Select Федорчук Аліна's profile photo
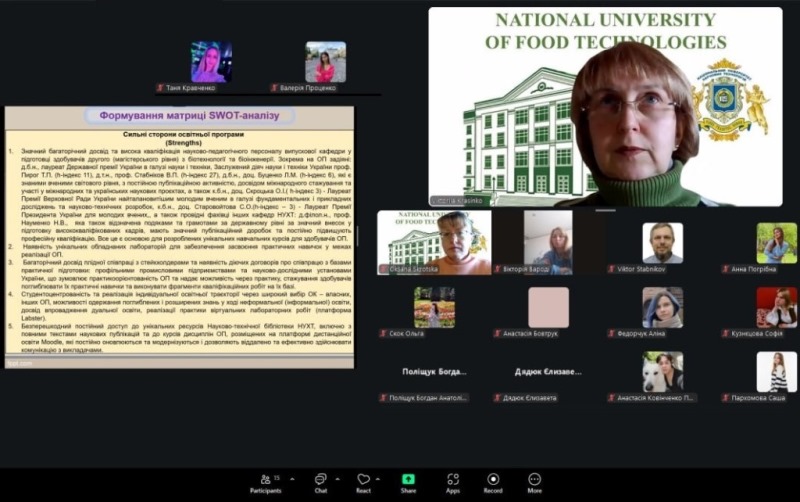 (x=662, y=307)
